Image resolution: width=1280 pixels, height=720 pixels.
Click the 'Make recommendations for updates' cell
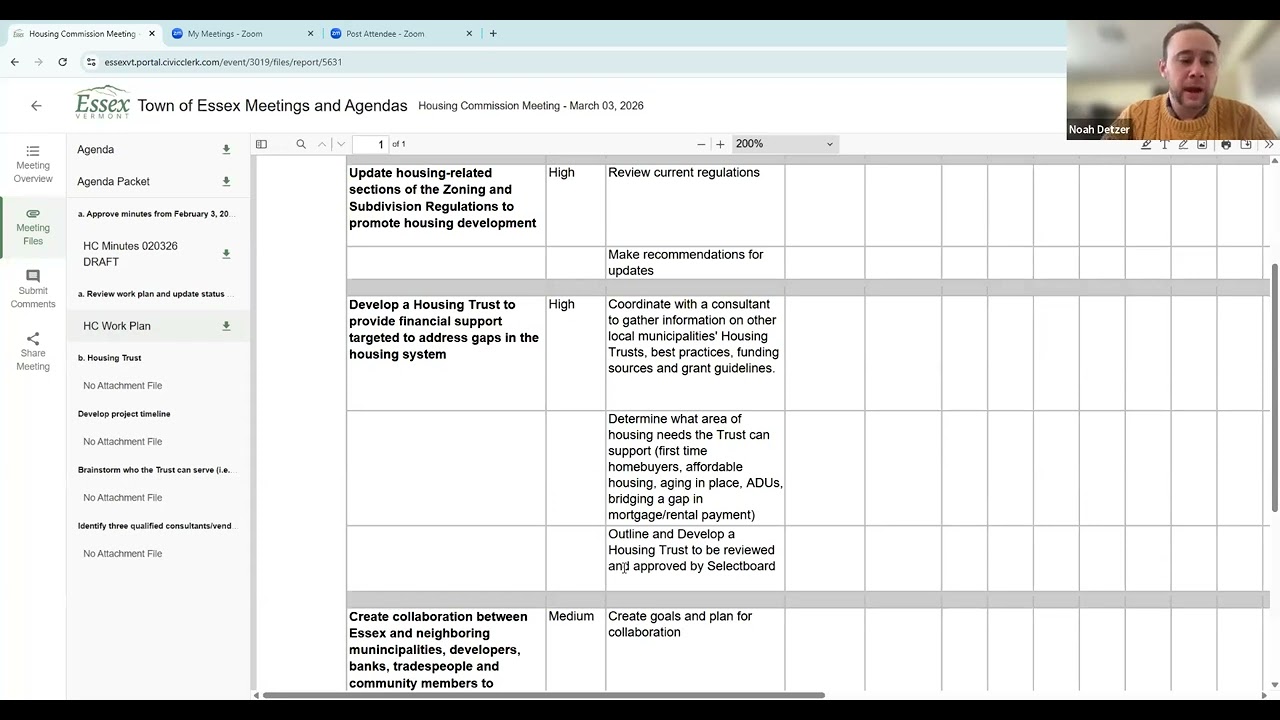click(x=695, y=262)
